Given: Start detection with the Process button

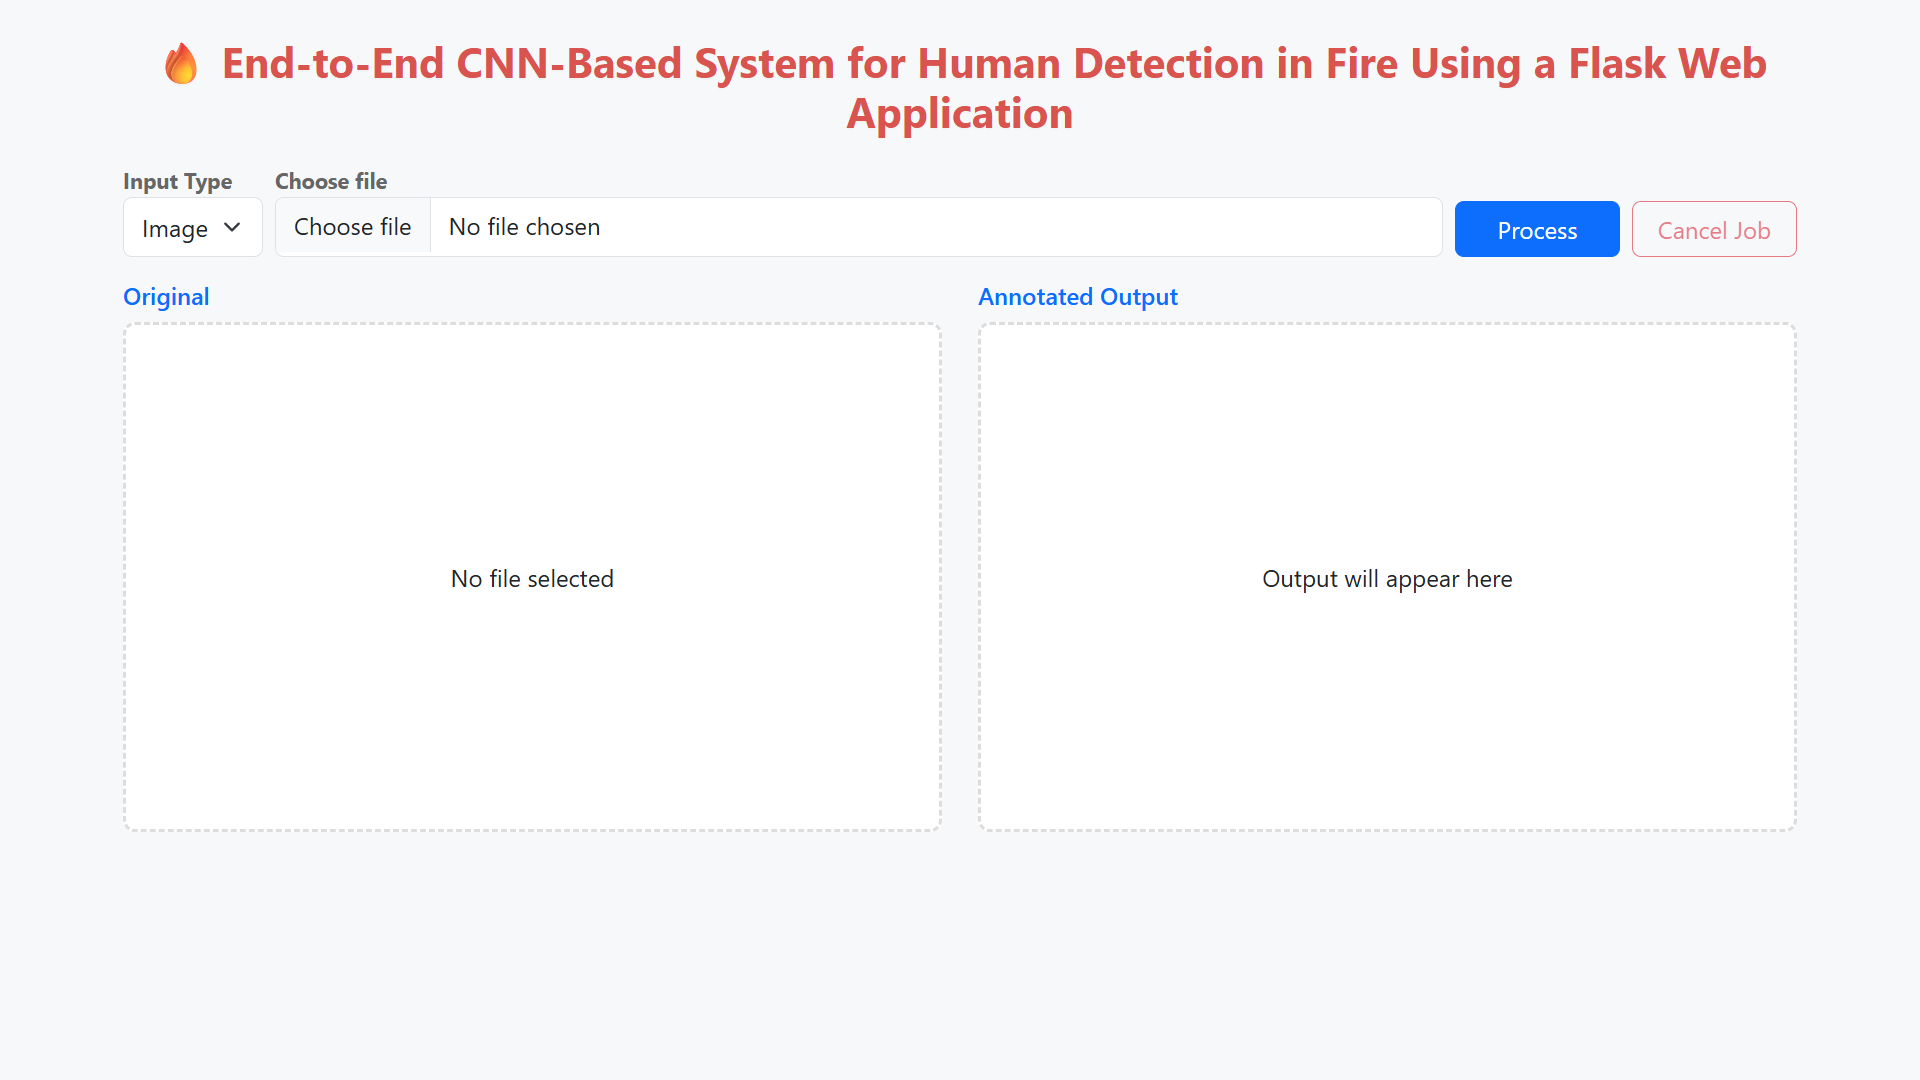Looking at the screenshot, I should (1536, 230).
